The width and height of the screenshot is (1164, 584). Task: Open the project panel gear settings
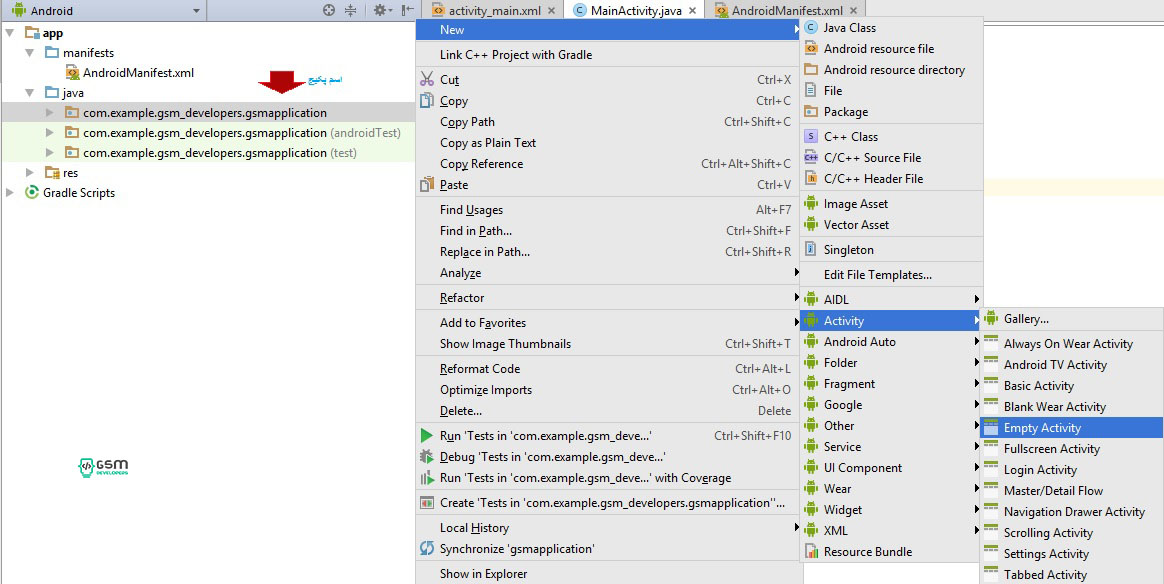[382, 10]
